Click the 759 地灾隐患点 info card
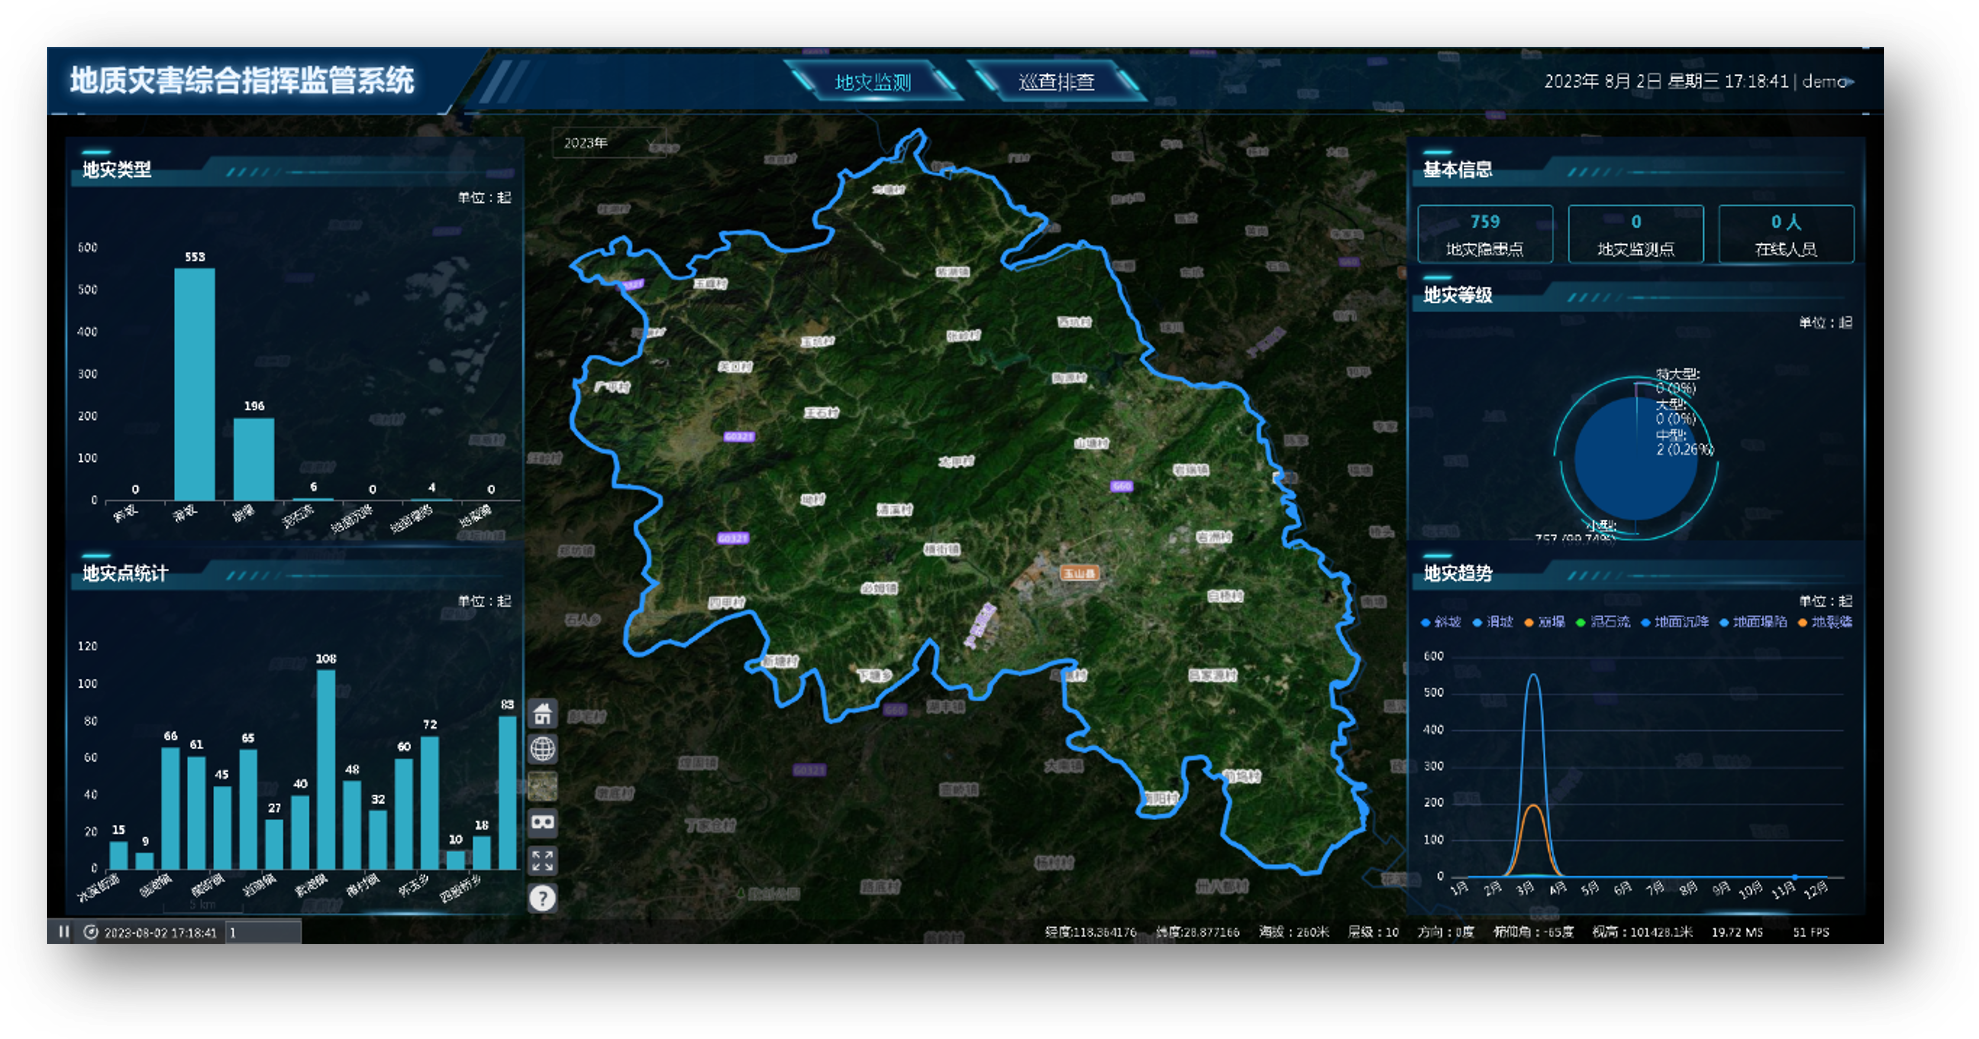The height and width of the screenshot is (1039, 1979). (1485, 234)
